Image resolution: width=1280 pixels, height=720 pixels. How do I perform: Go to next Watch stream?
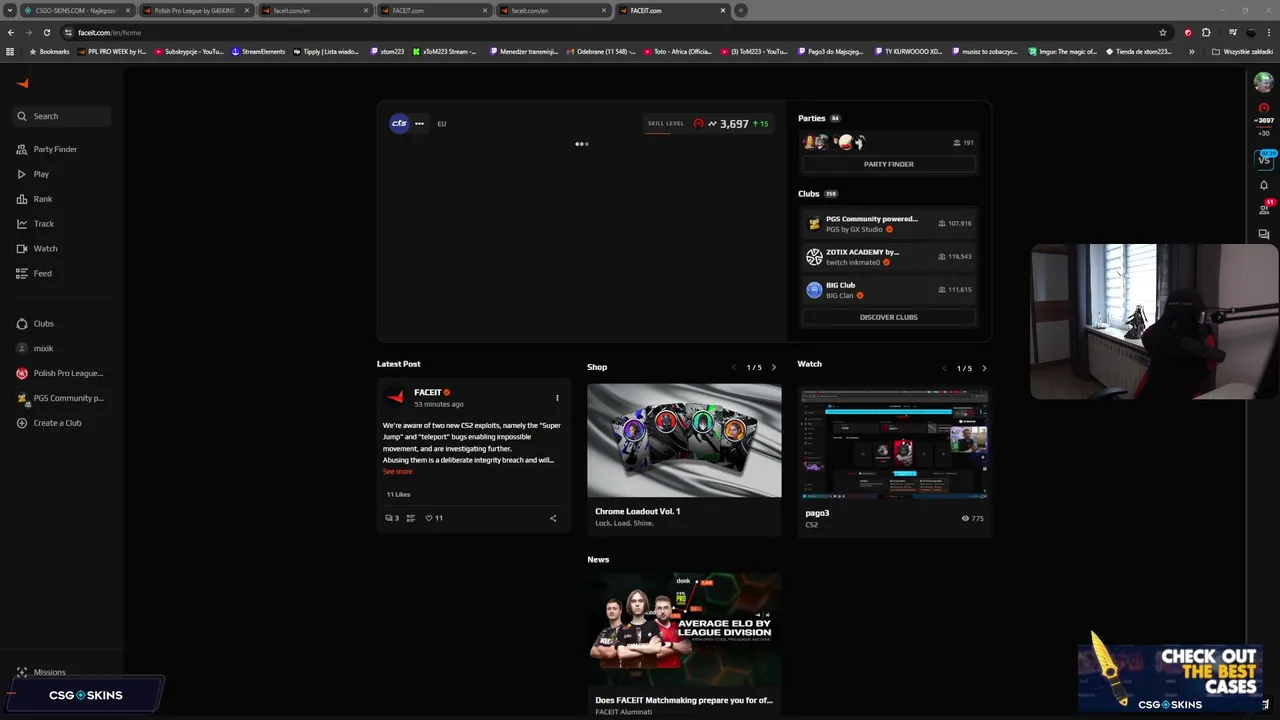tap(984, 368)
